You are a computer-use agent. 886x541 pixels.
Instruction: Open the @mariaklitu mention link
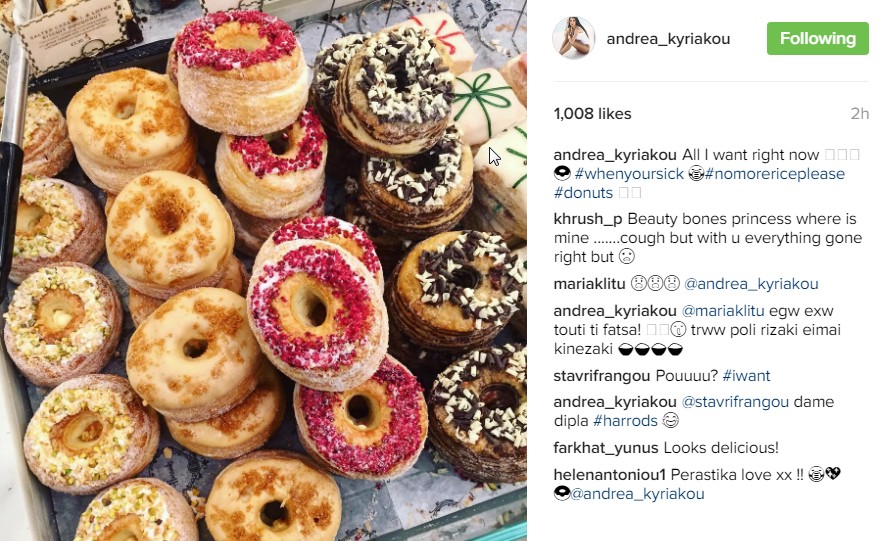[723, 311]
